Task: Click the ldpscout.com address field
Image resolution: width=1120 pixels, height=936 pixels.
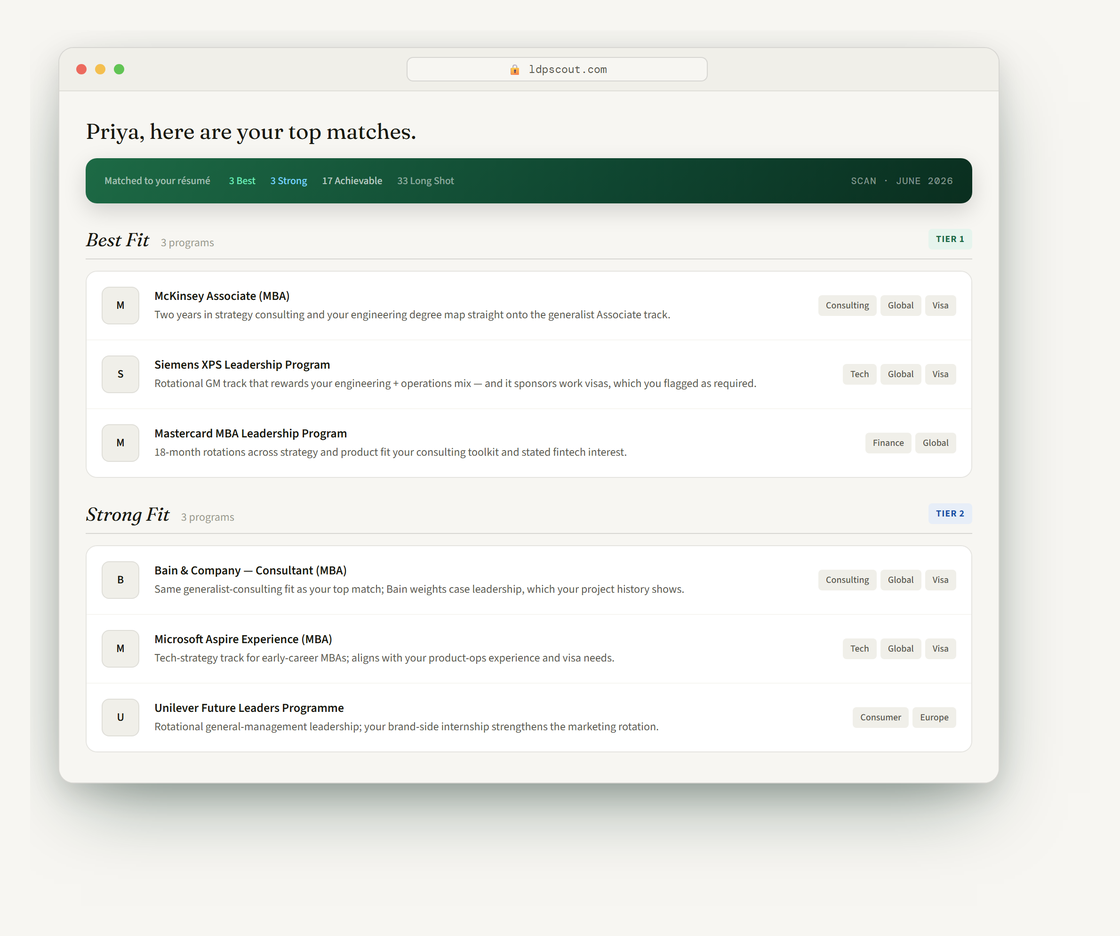Action: (557, 69)
